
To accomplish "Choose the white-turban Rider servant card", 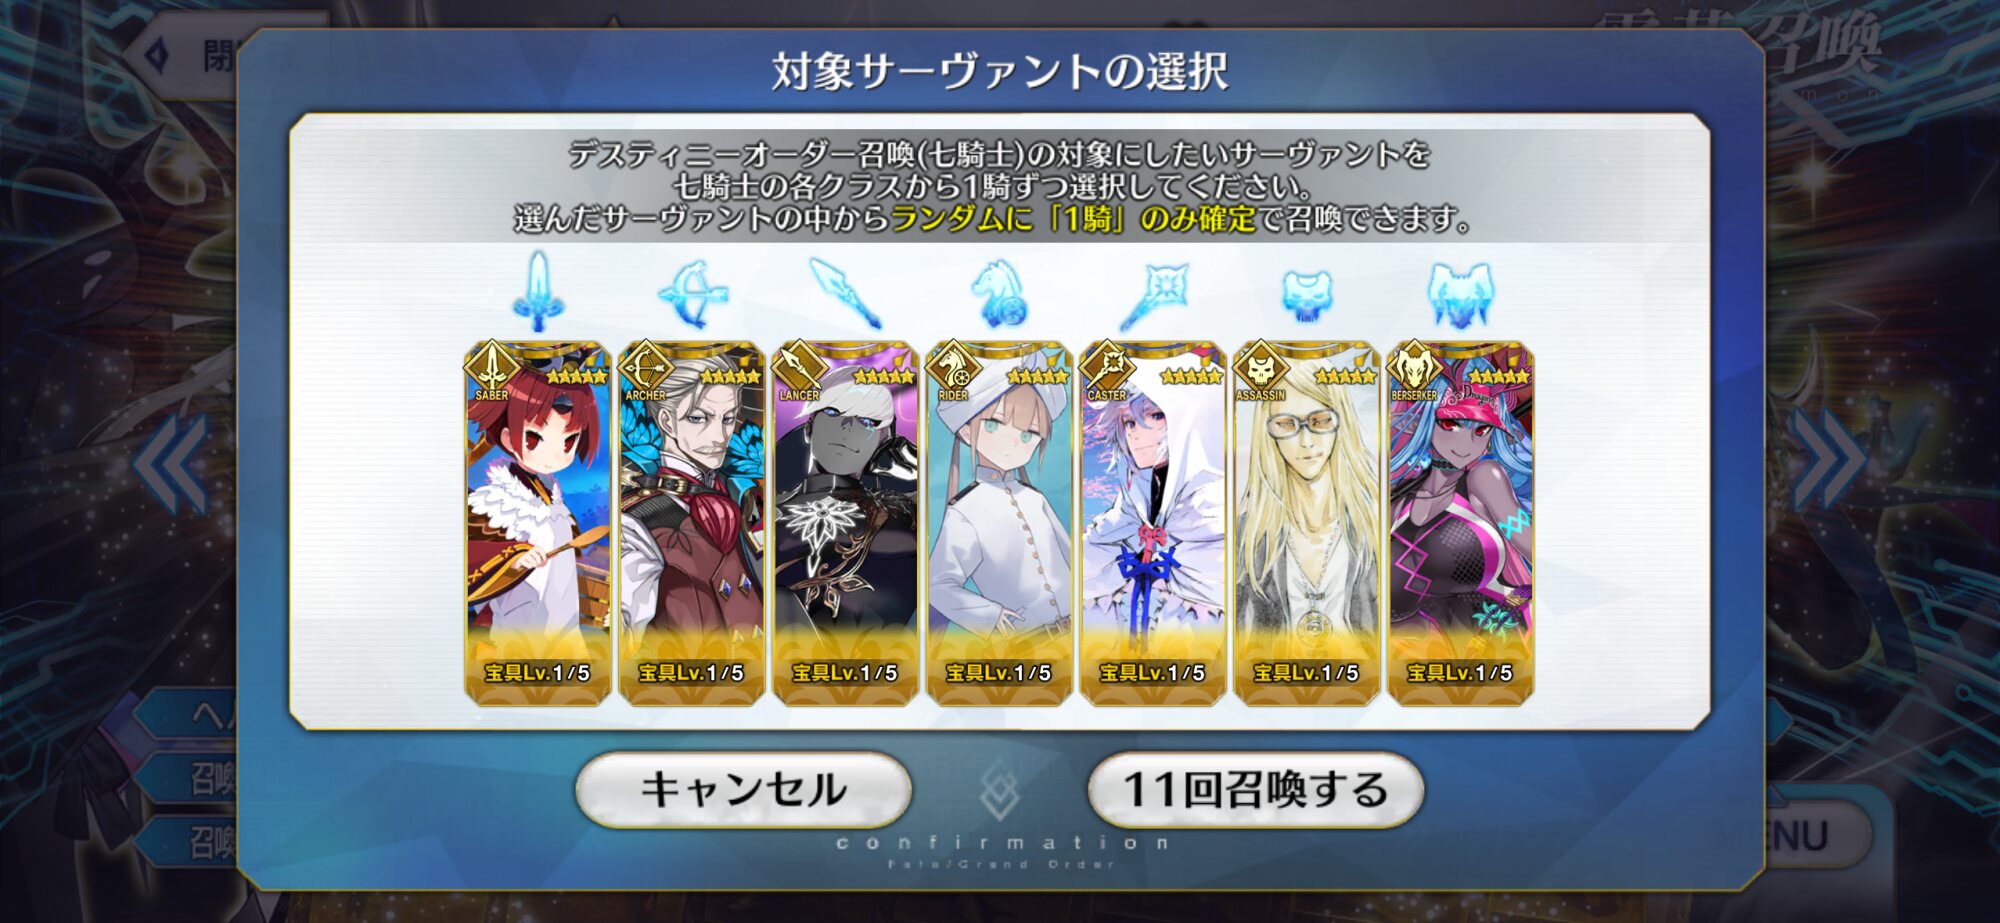I will tap(999, 523).
